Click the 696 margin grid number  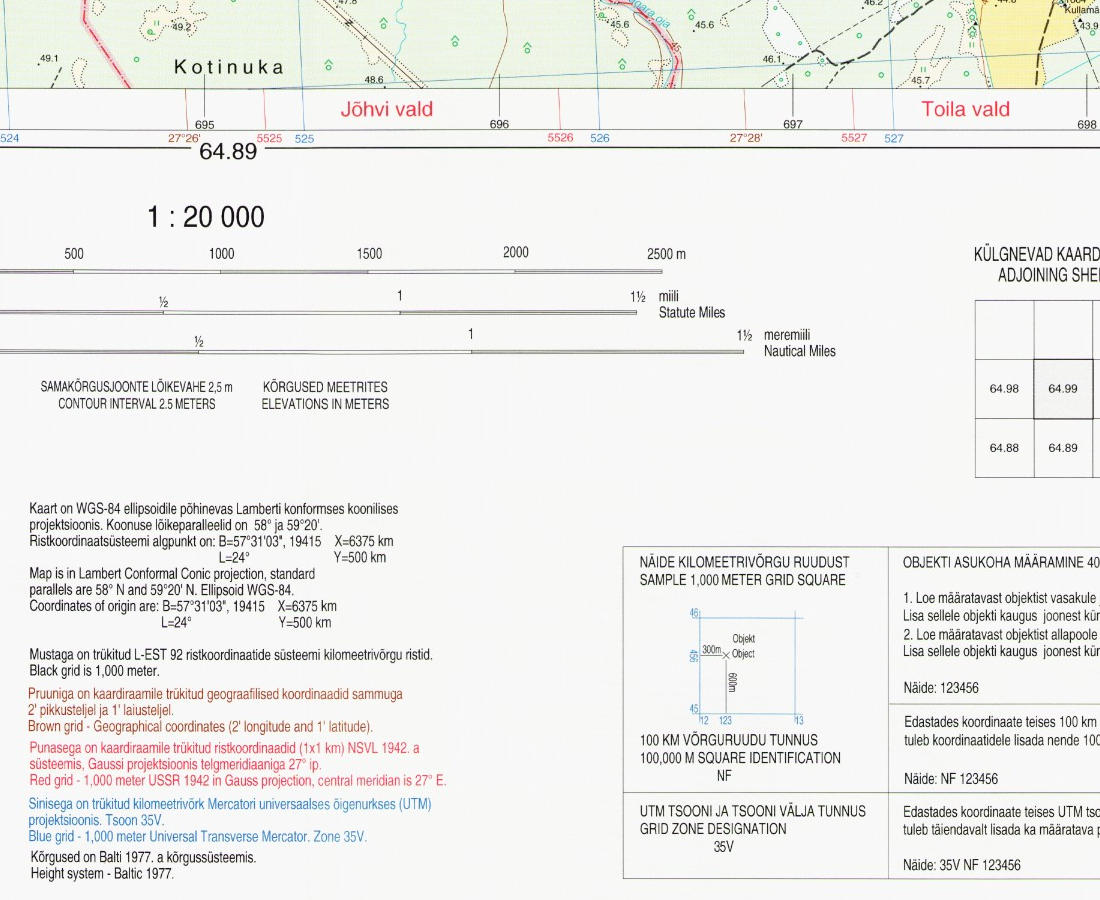tap(499, 124)
